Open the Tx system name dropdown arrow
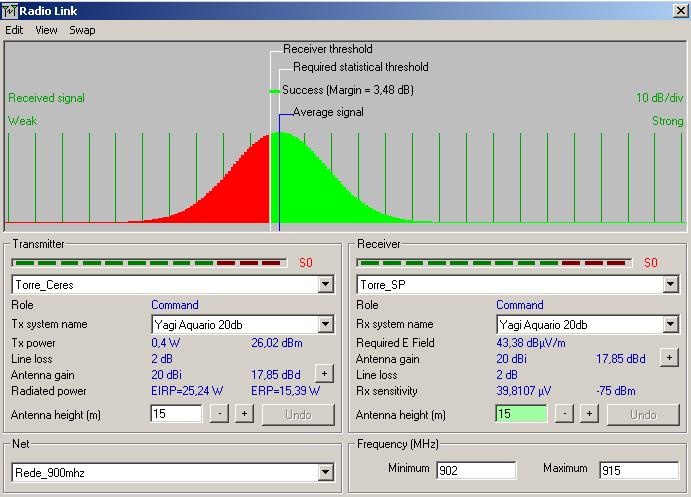This screenshot has height=497, width=691. 325,325
